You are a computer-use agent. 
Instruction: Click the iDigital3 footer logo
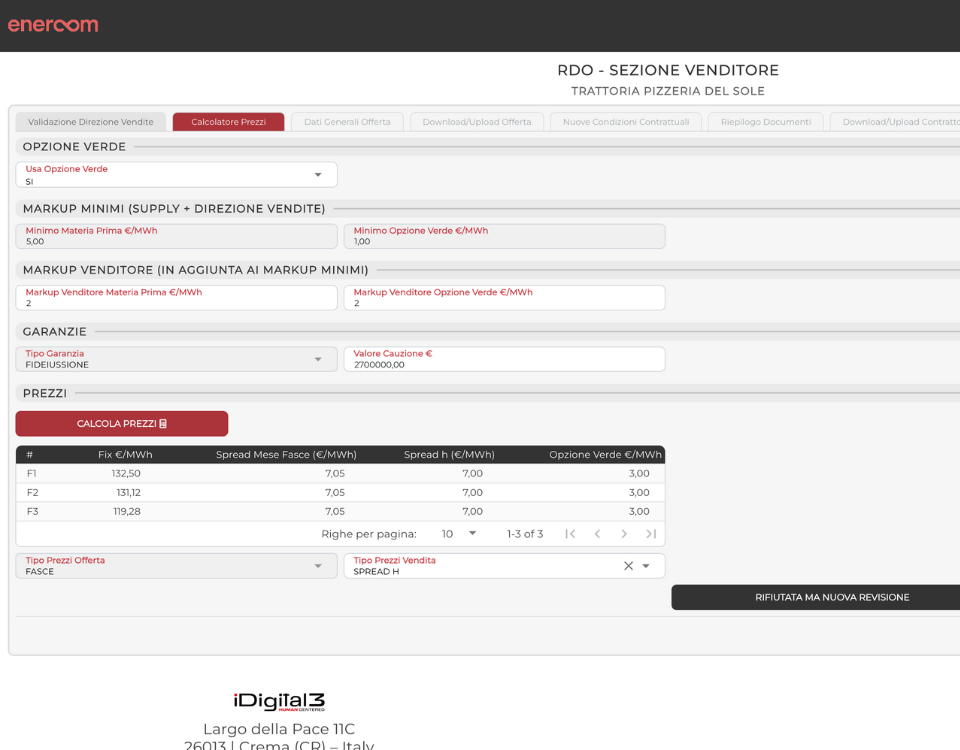279,701
